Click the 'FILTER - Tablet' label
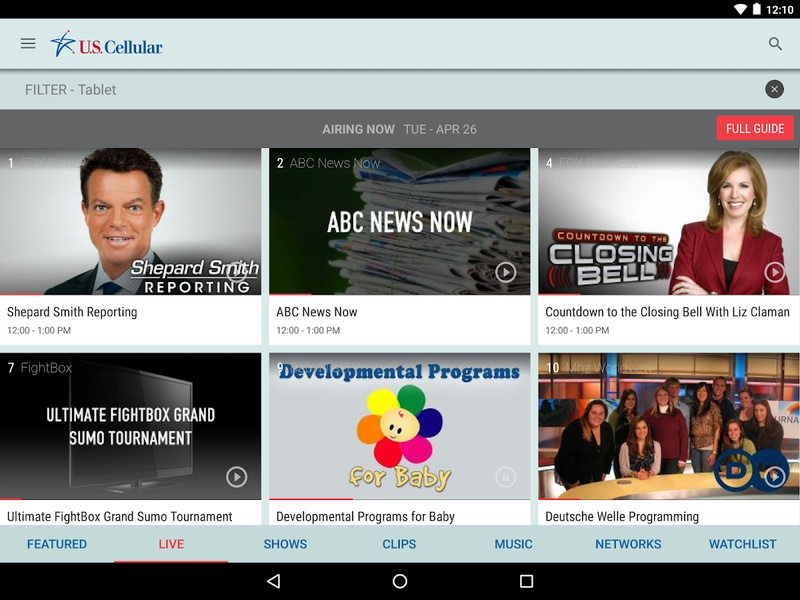 (70, 90)
